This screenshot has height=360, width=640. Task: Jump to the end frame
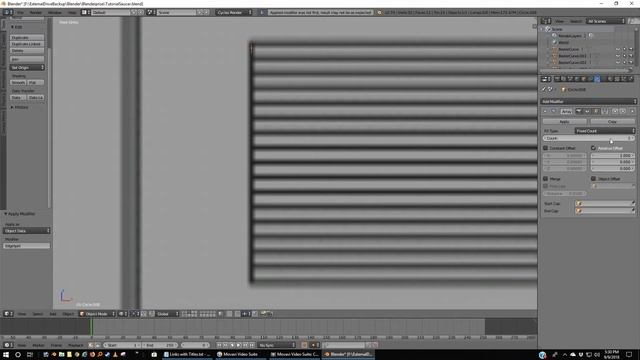[251, 345]
